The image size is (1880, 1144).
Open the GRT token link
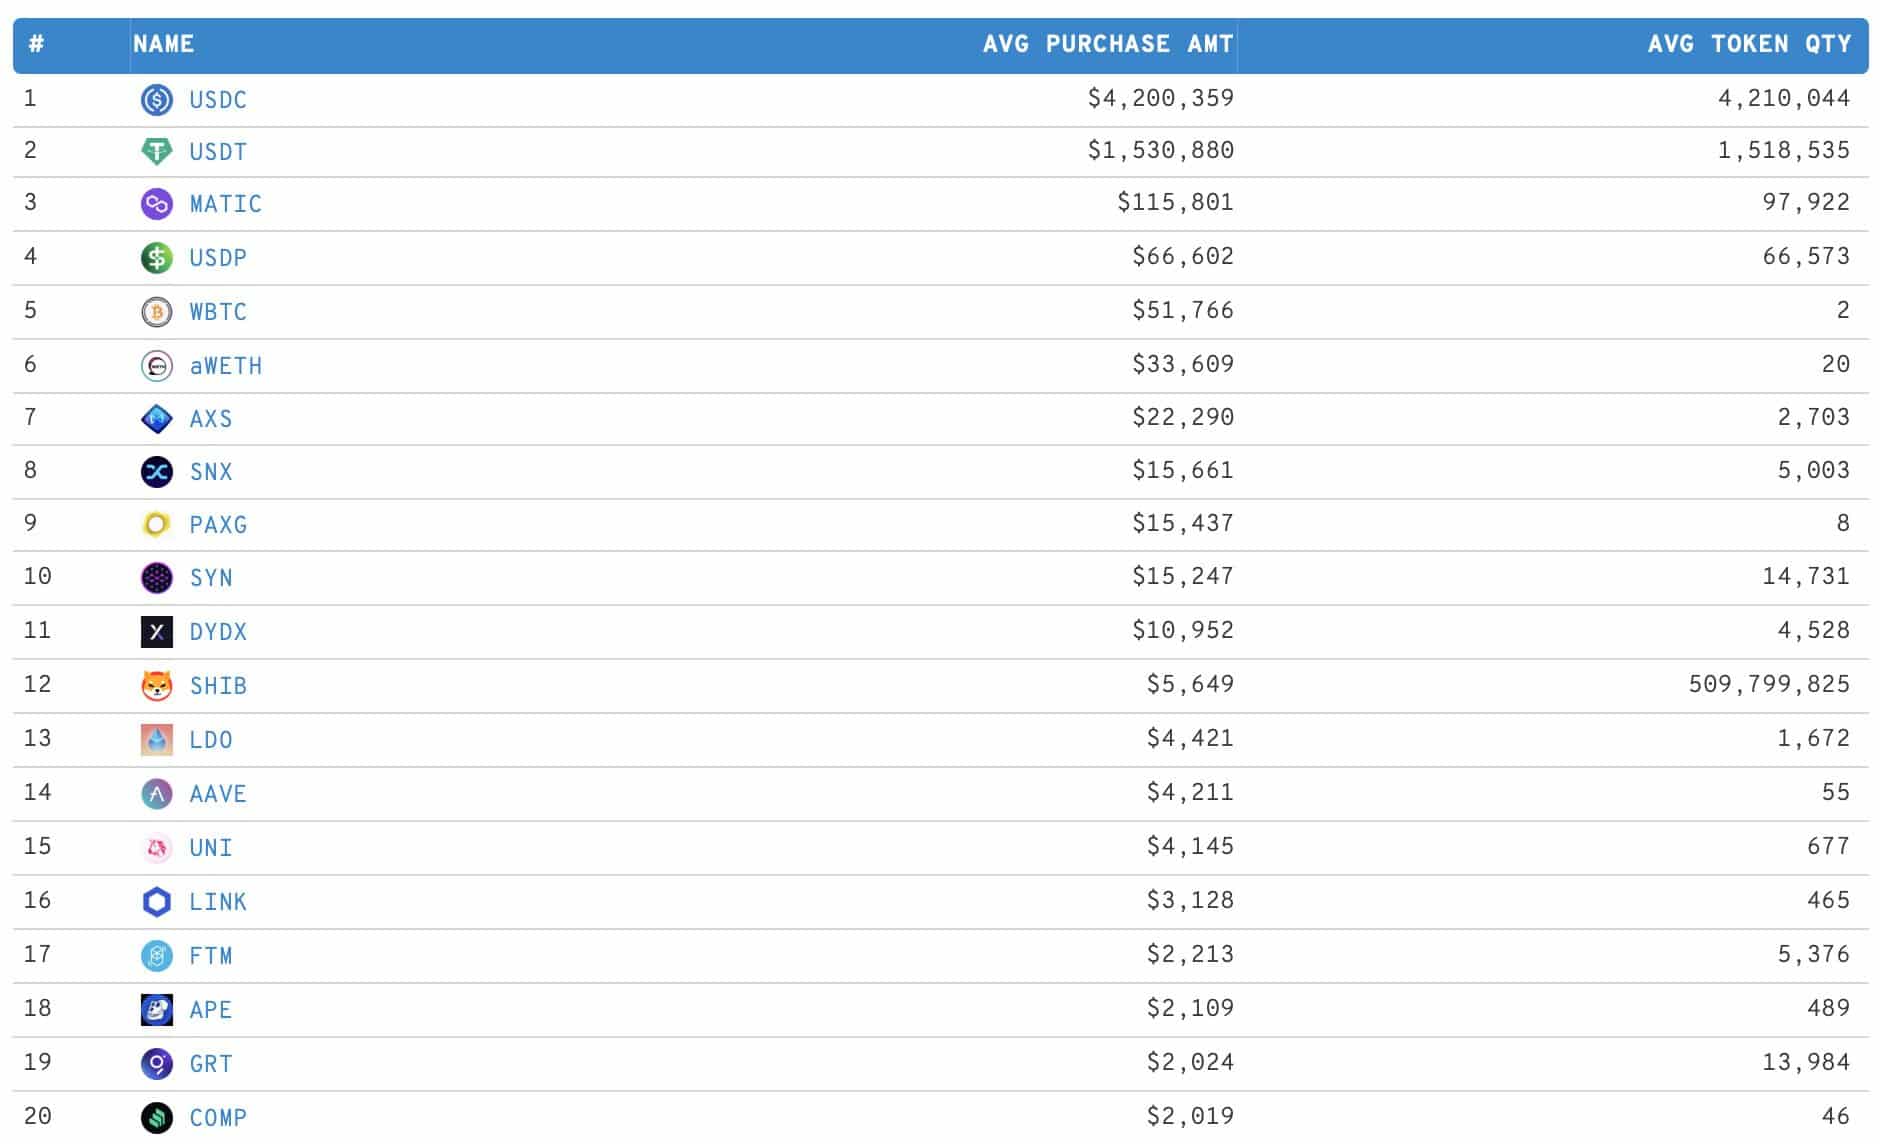(211, 1064)
